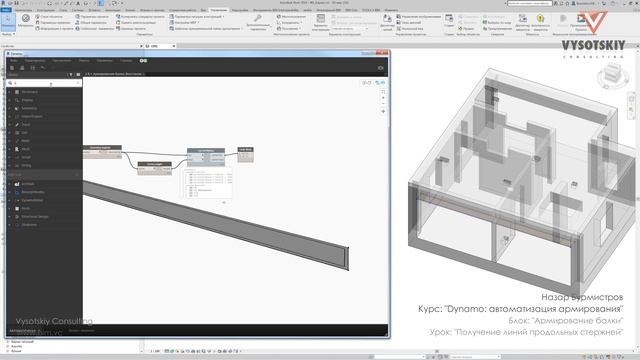Screen dimensions: 640x360
Task: Open Object Styles (Стили объектов)
Action: pyautogui.click(x=49, y=17)
